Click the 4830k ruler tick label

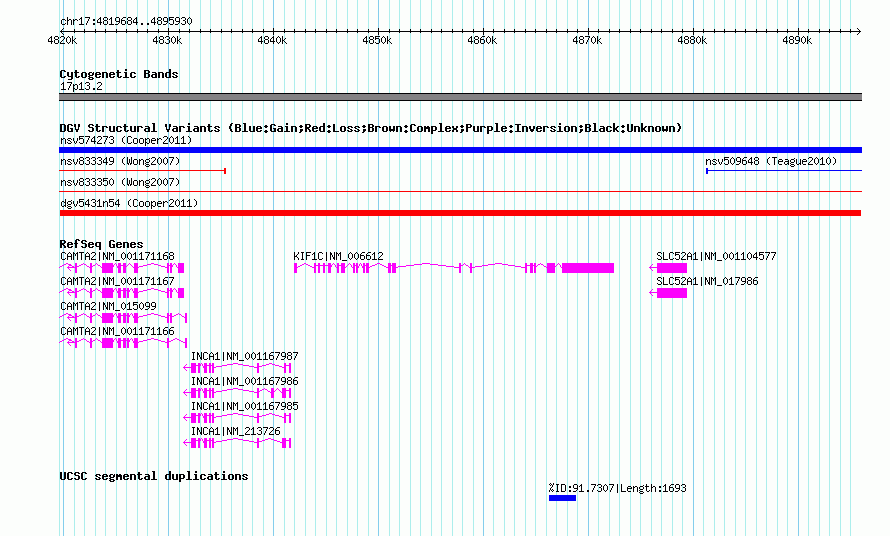point(167,40)
